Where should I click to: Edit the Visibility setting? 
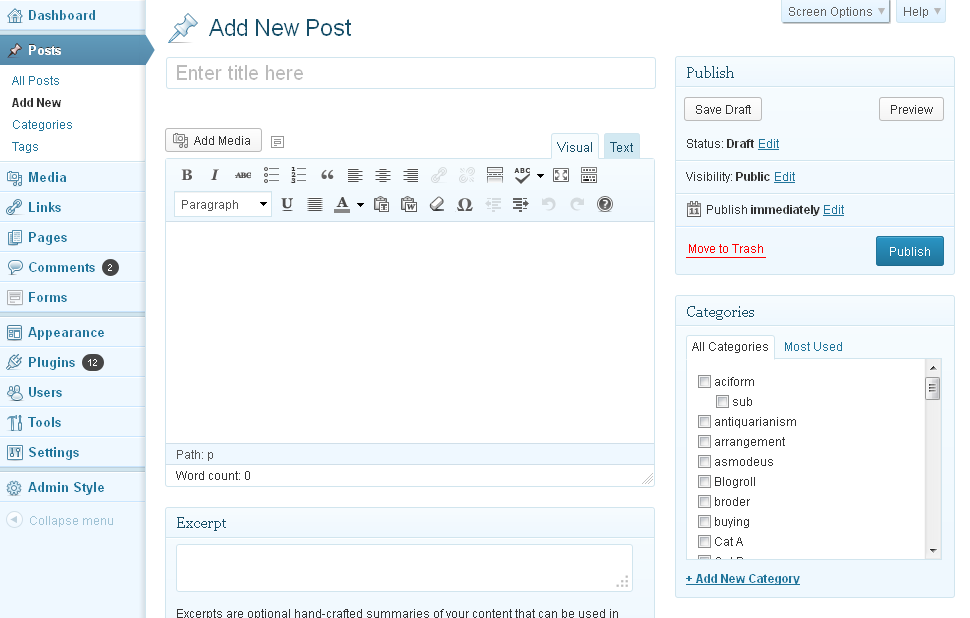click(x=784, y=177)
